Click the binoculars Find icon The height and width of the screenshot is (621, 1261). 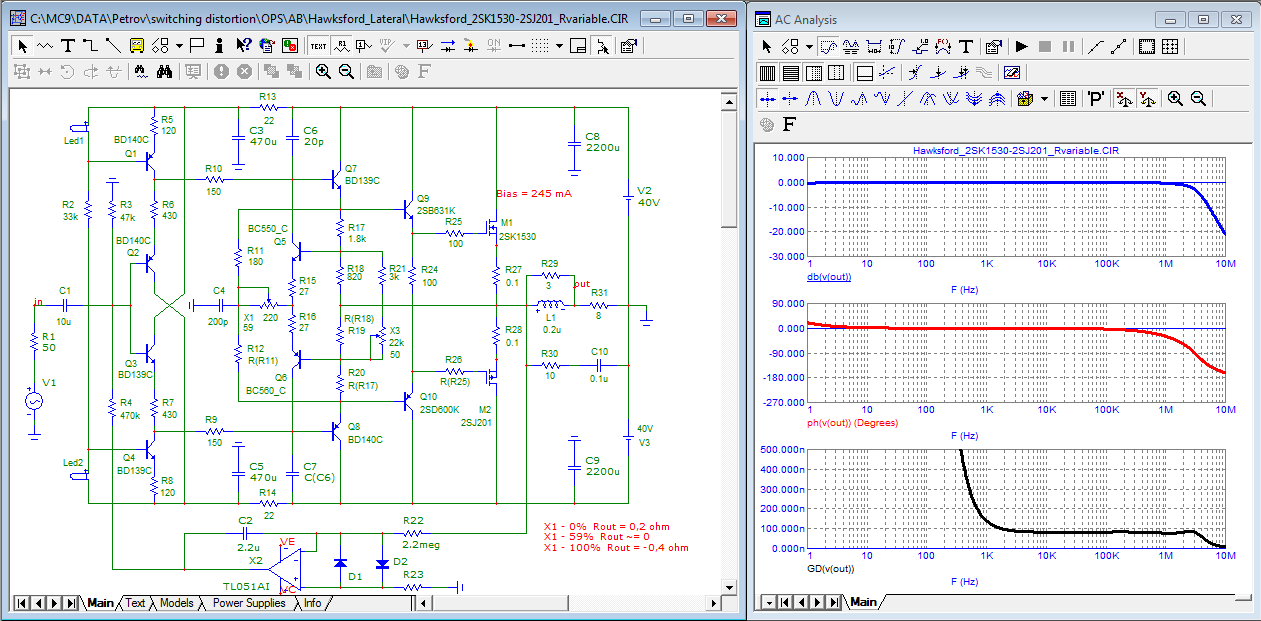coord(165,71)
